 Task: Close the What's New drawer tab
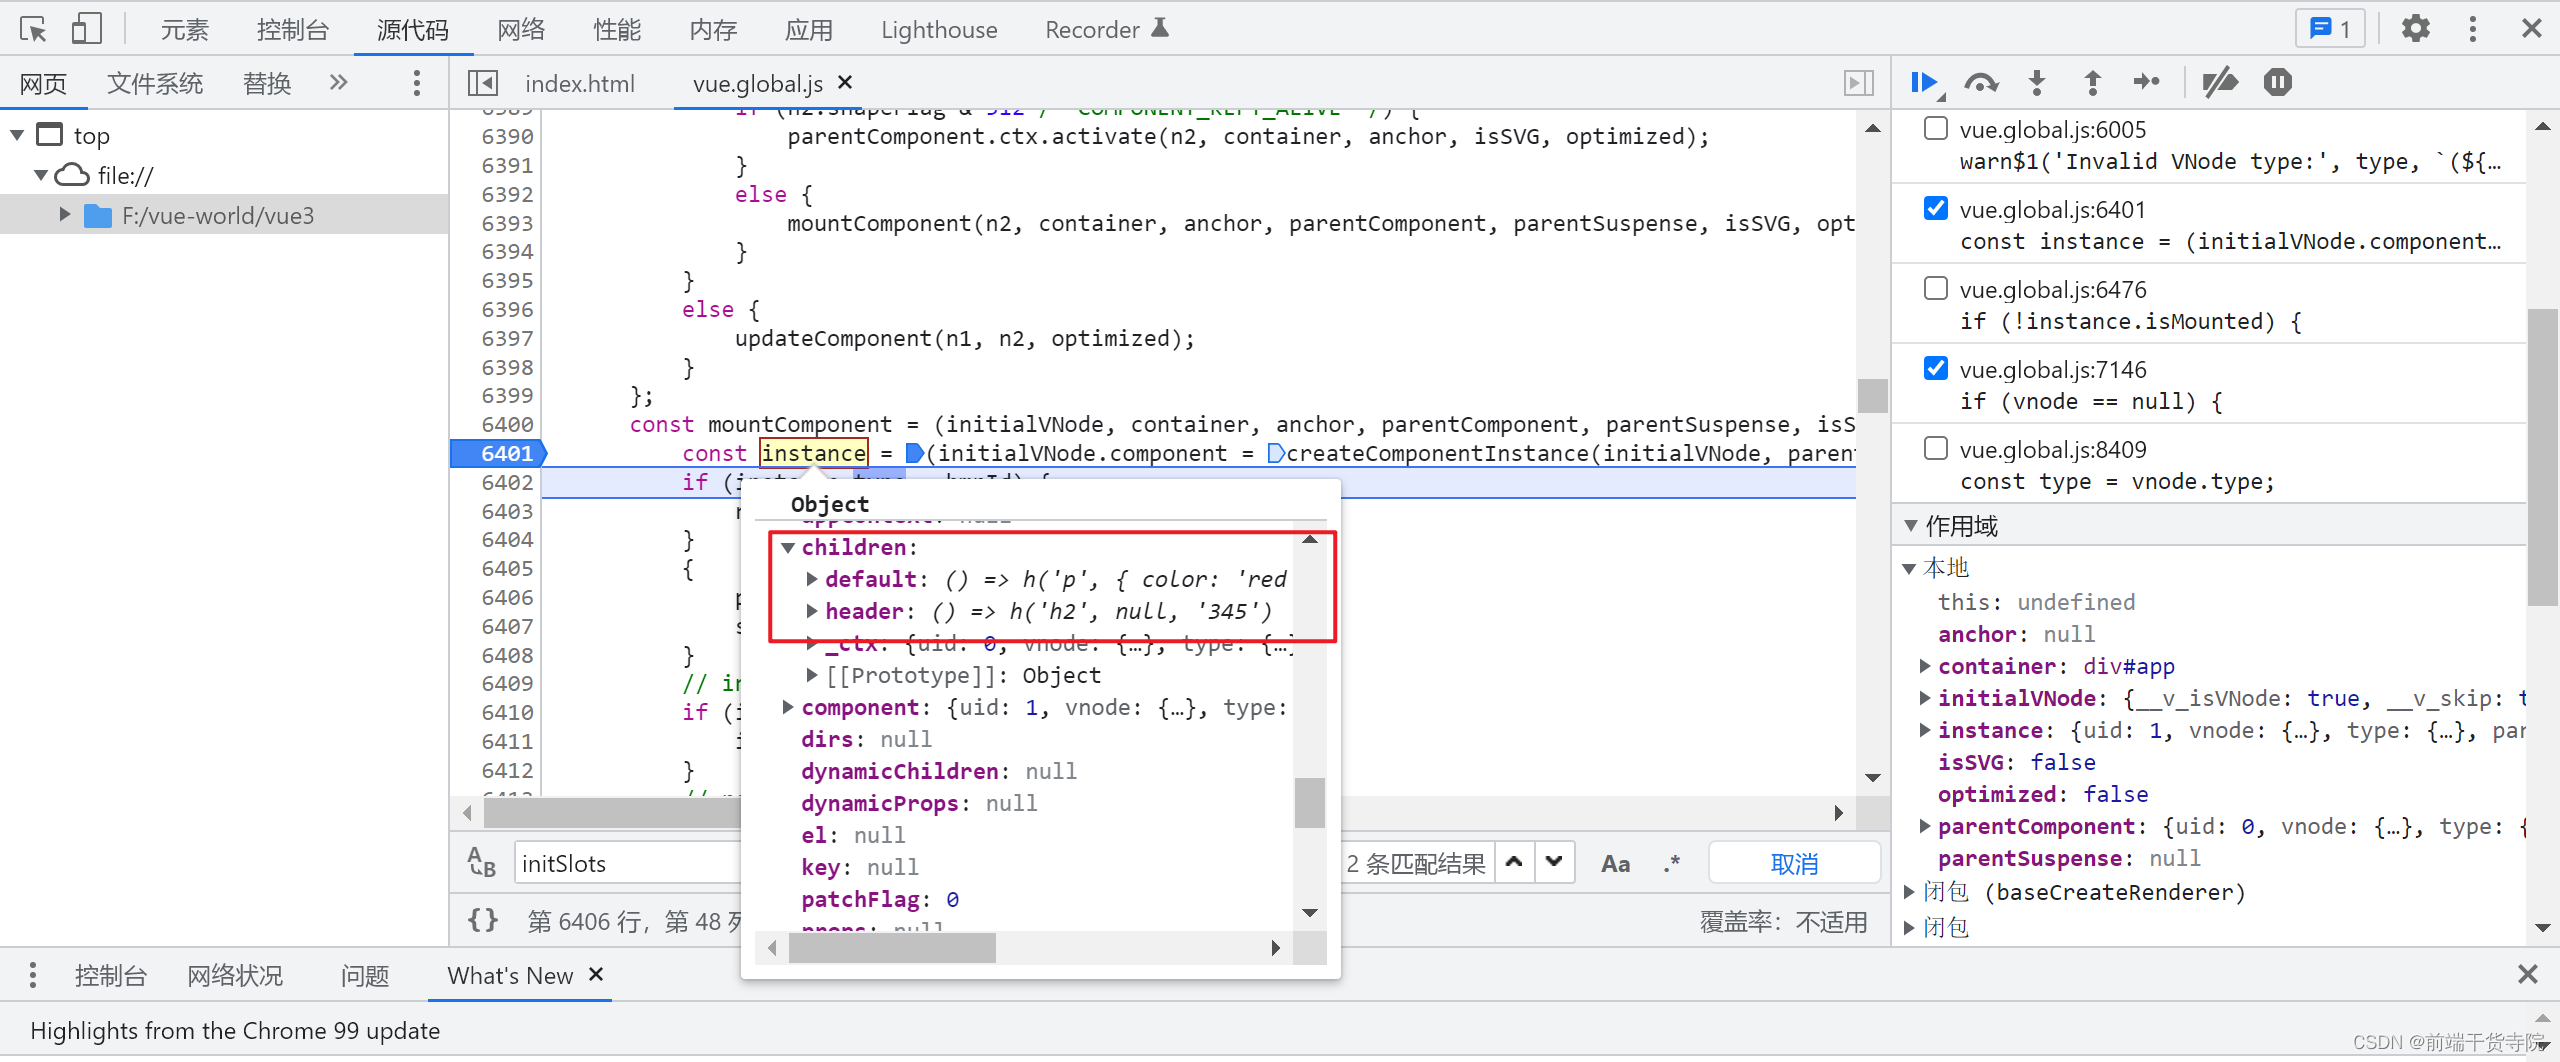pos(596,974)
